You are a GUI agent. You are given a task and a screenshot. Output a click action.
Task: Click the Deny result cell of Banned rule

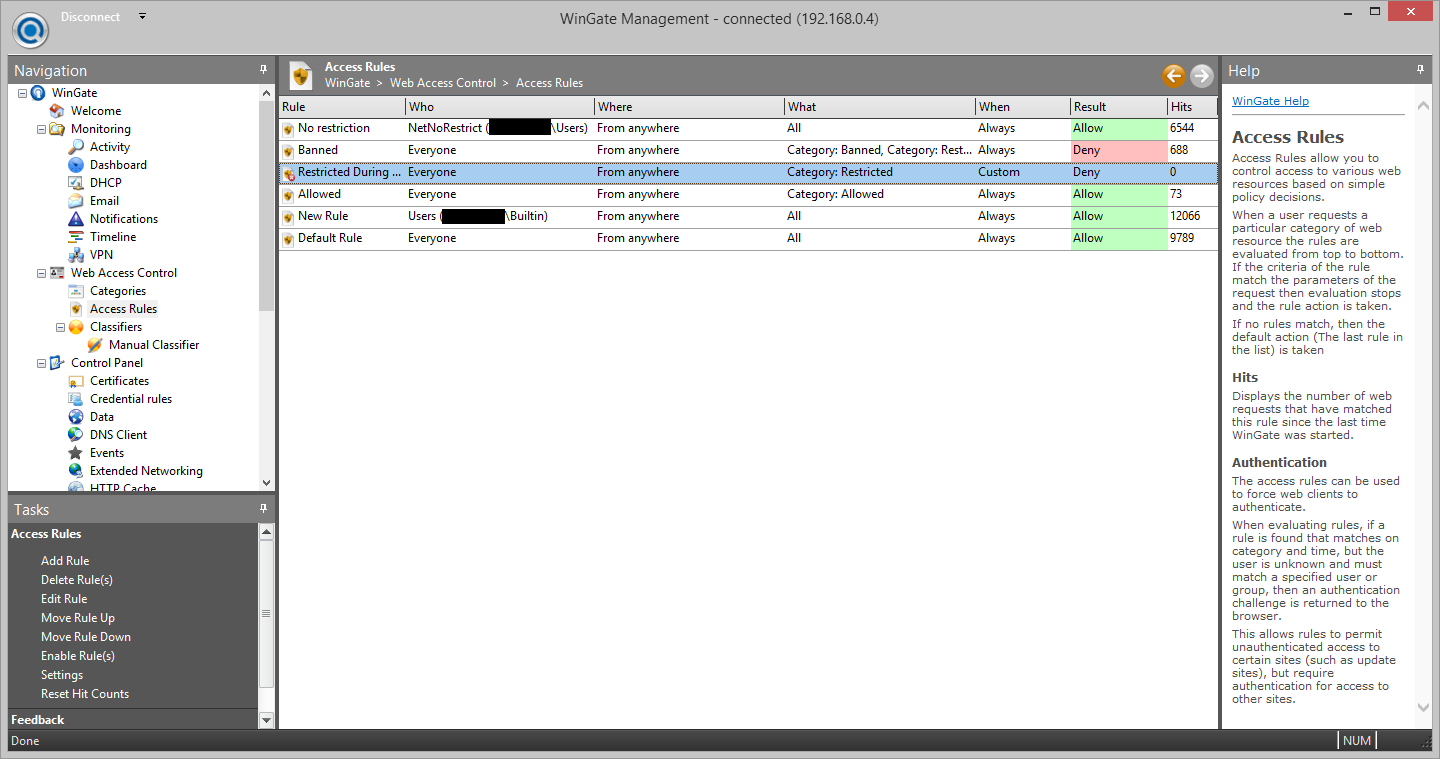tap(1119, 151)
